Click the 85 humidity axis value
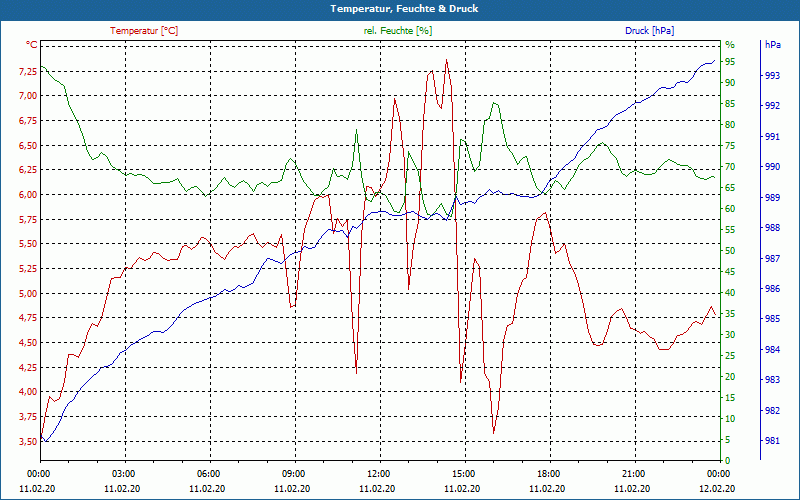The image size is (800, 500). pos(730,104)
